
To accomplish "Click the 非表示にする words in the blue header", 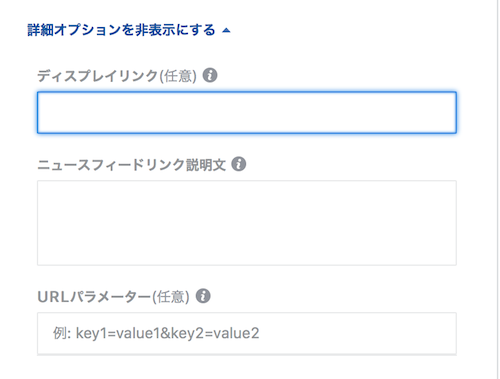I will 175,30.
